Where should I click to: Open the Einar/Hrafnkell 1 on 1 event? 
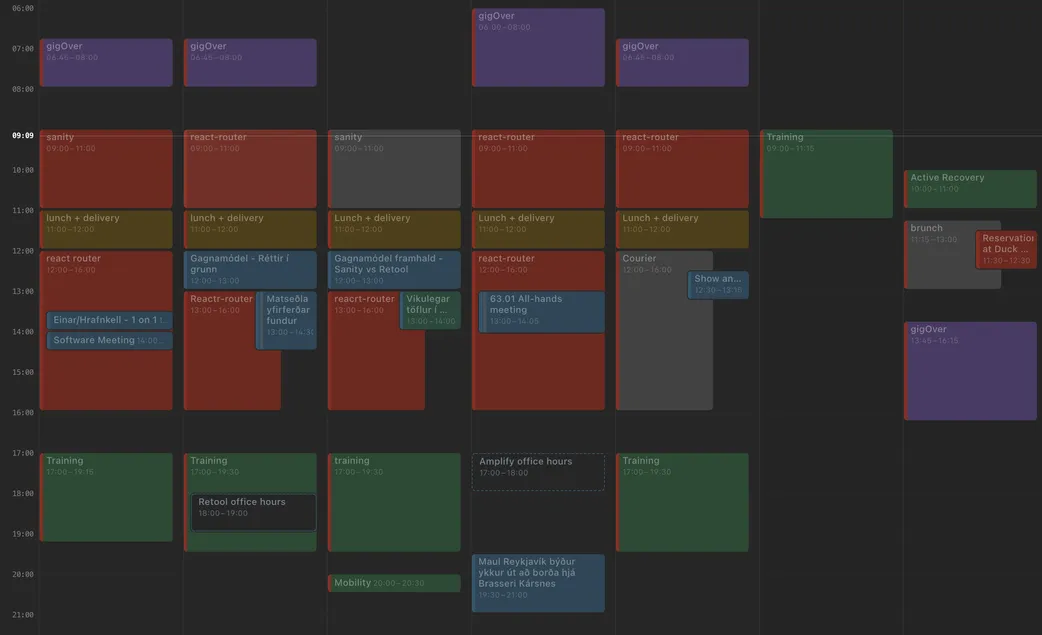coord(110,318)
